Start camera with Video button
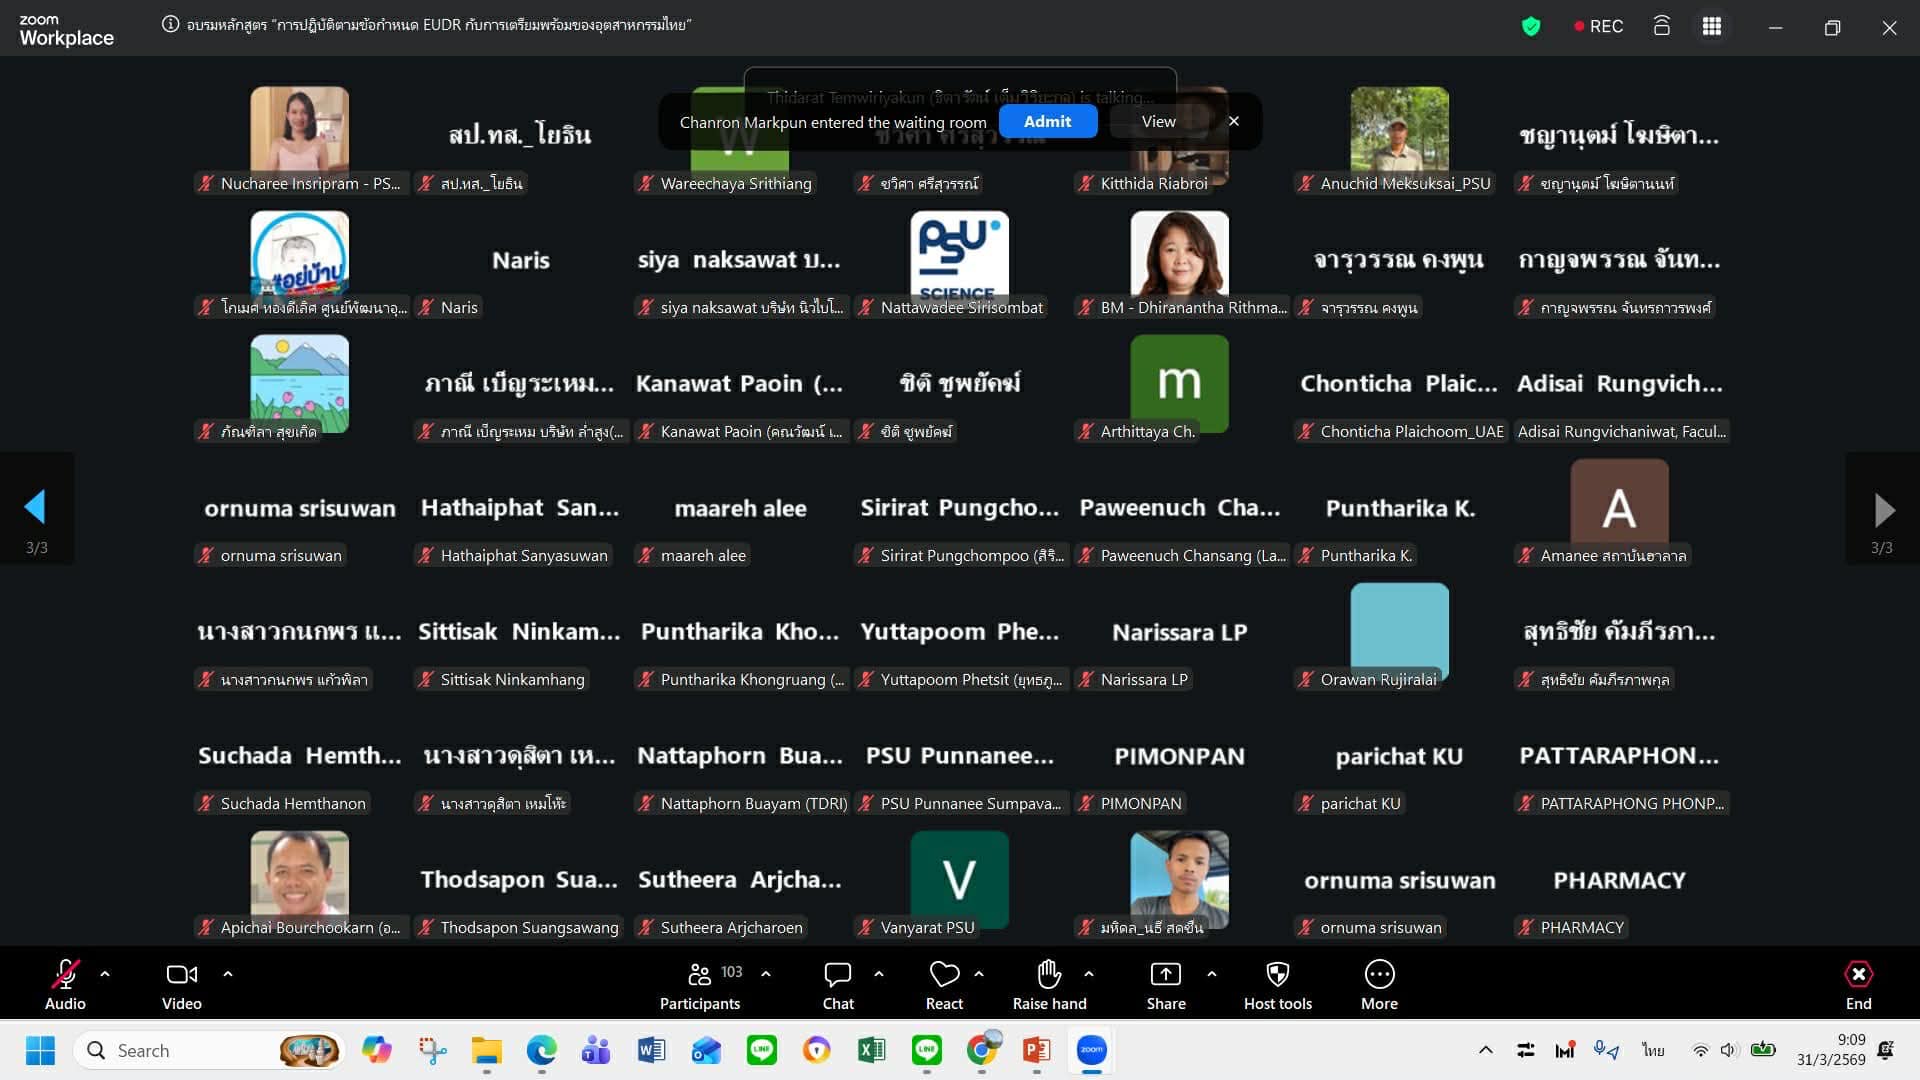The width and height of the screenshot is (1920, 1080). tap(181, 974)
